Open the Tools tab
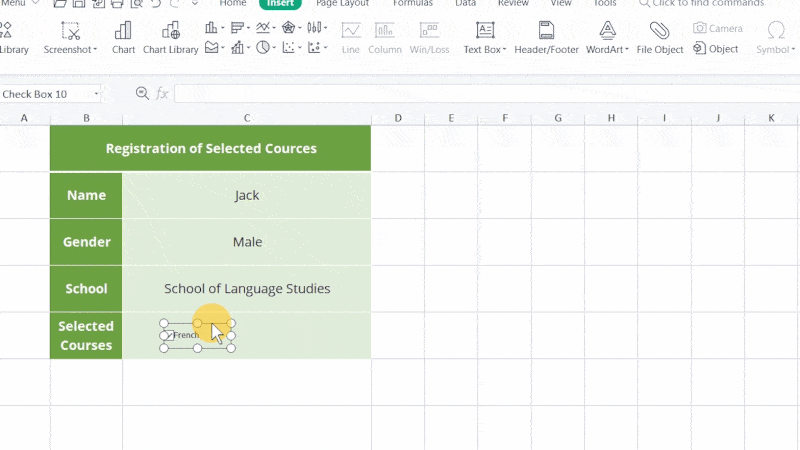Viewport: 800px width, 450px height. 605,3
